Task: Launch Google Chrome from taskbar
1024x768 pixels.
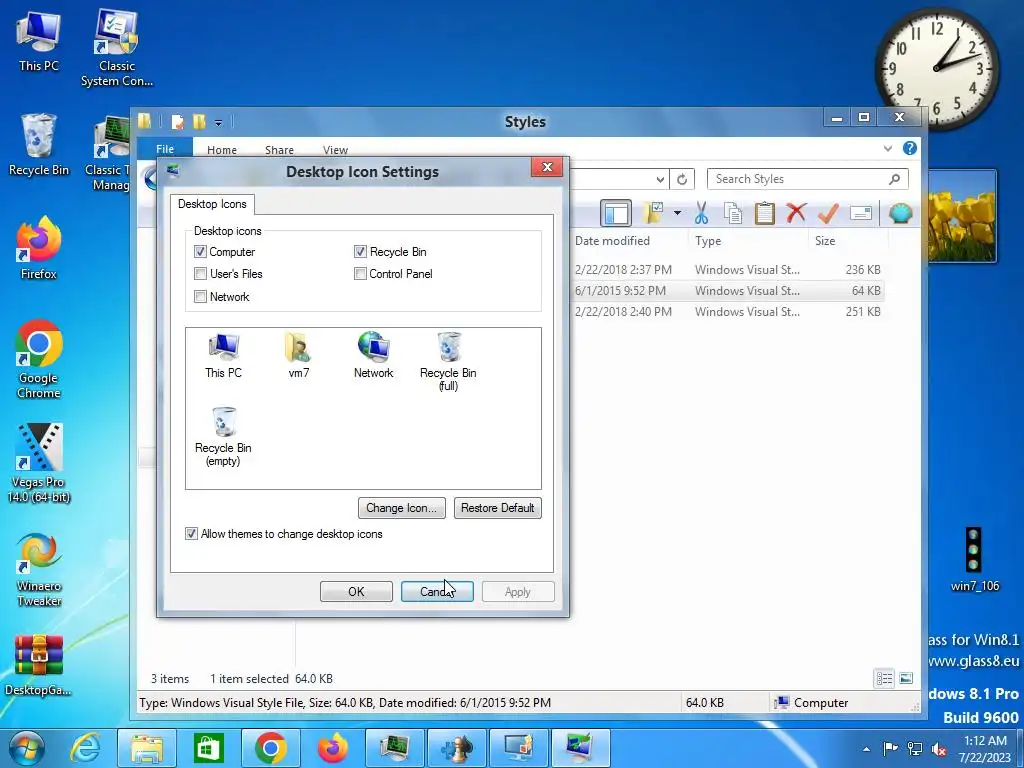Action: click(271, 748)
